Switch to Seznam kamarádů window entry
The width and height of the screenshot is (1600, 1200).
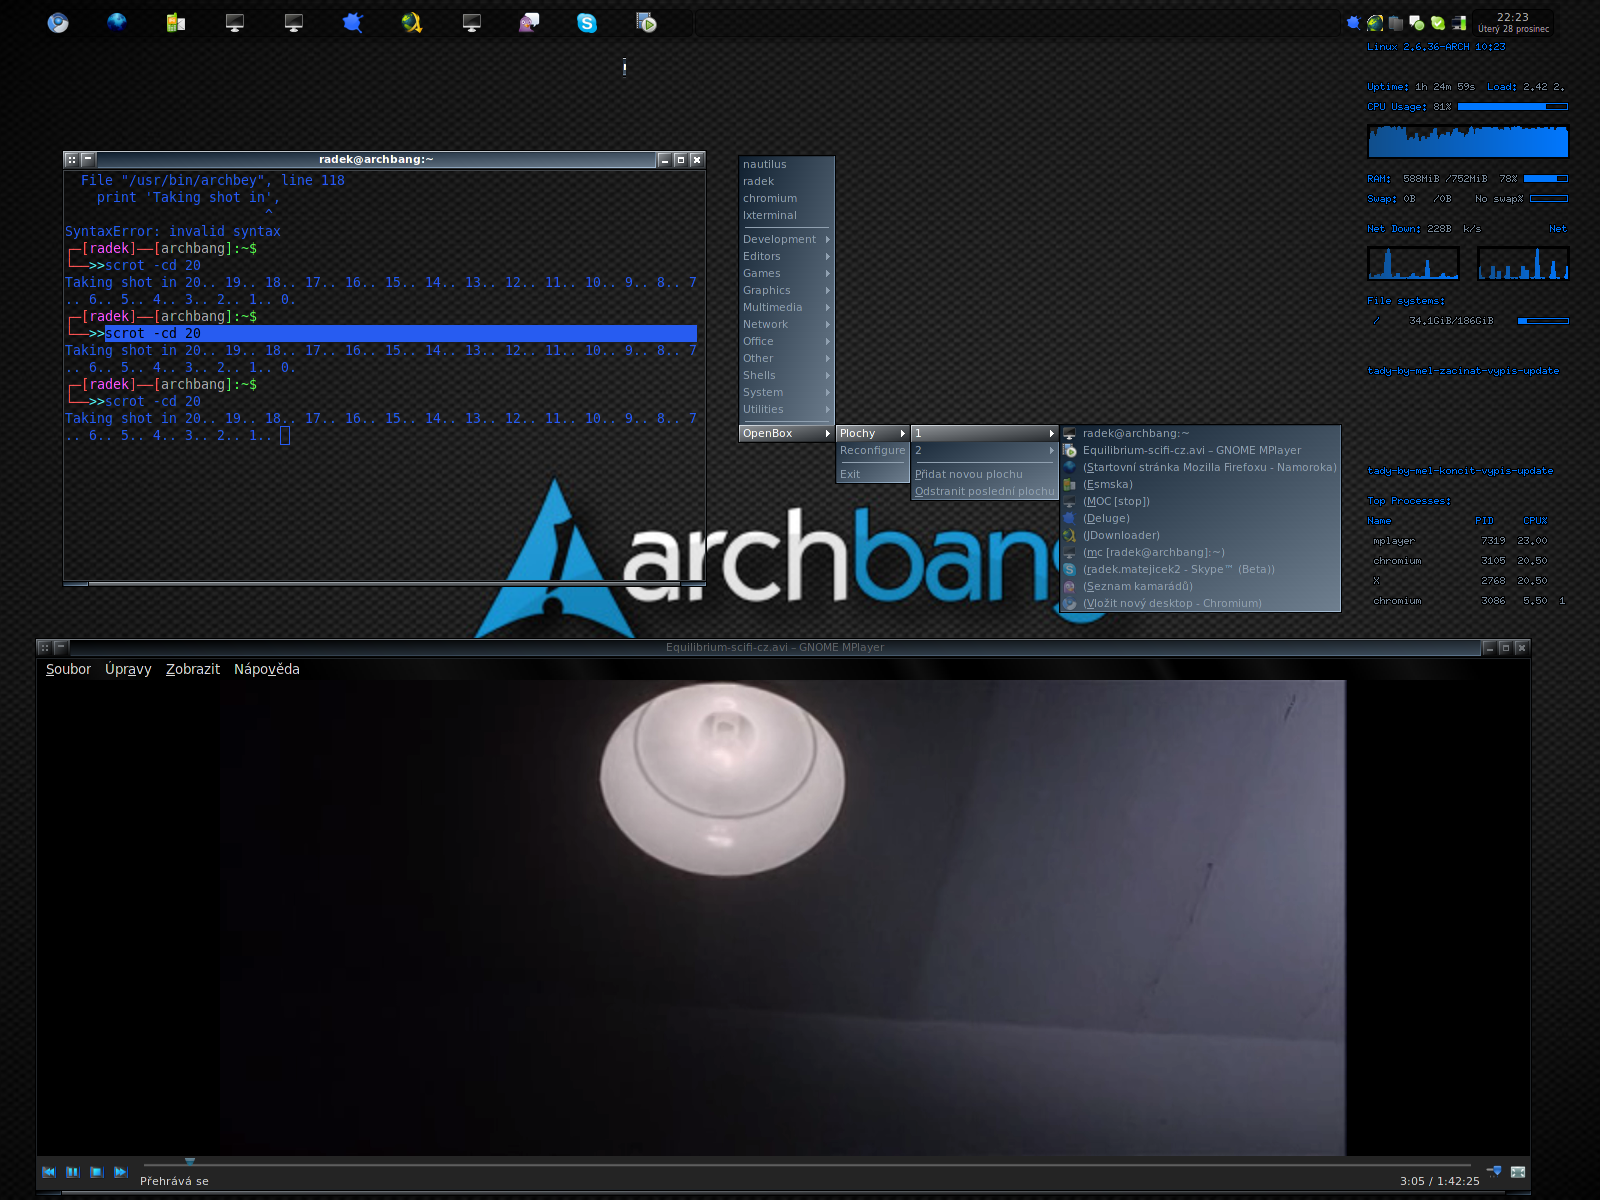[x=1200, y=586]
